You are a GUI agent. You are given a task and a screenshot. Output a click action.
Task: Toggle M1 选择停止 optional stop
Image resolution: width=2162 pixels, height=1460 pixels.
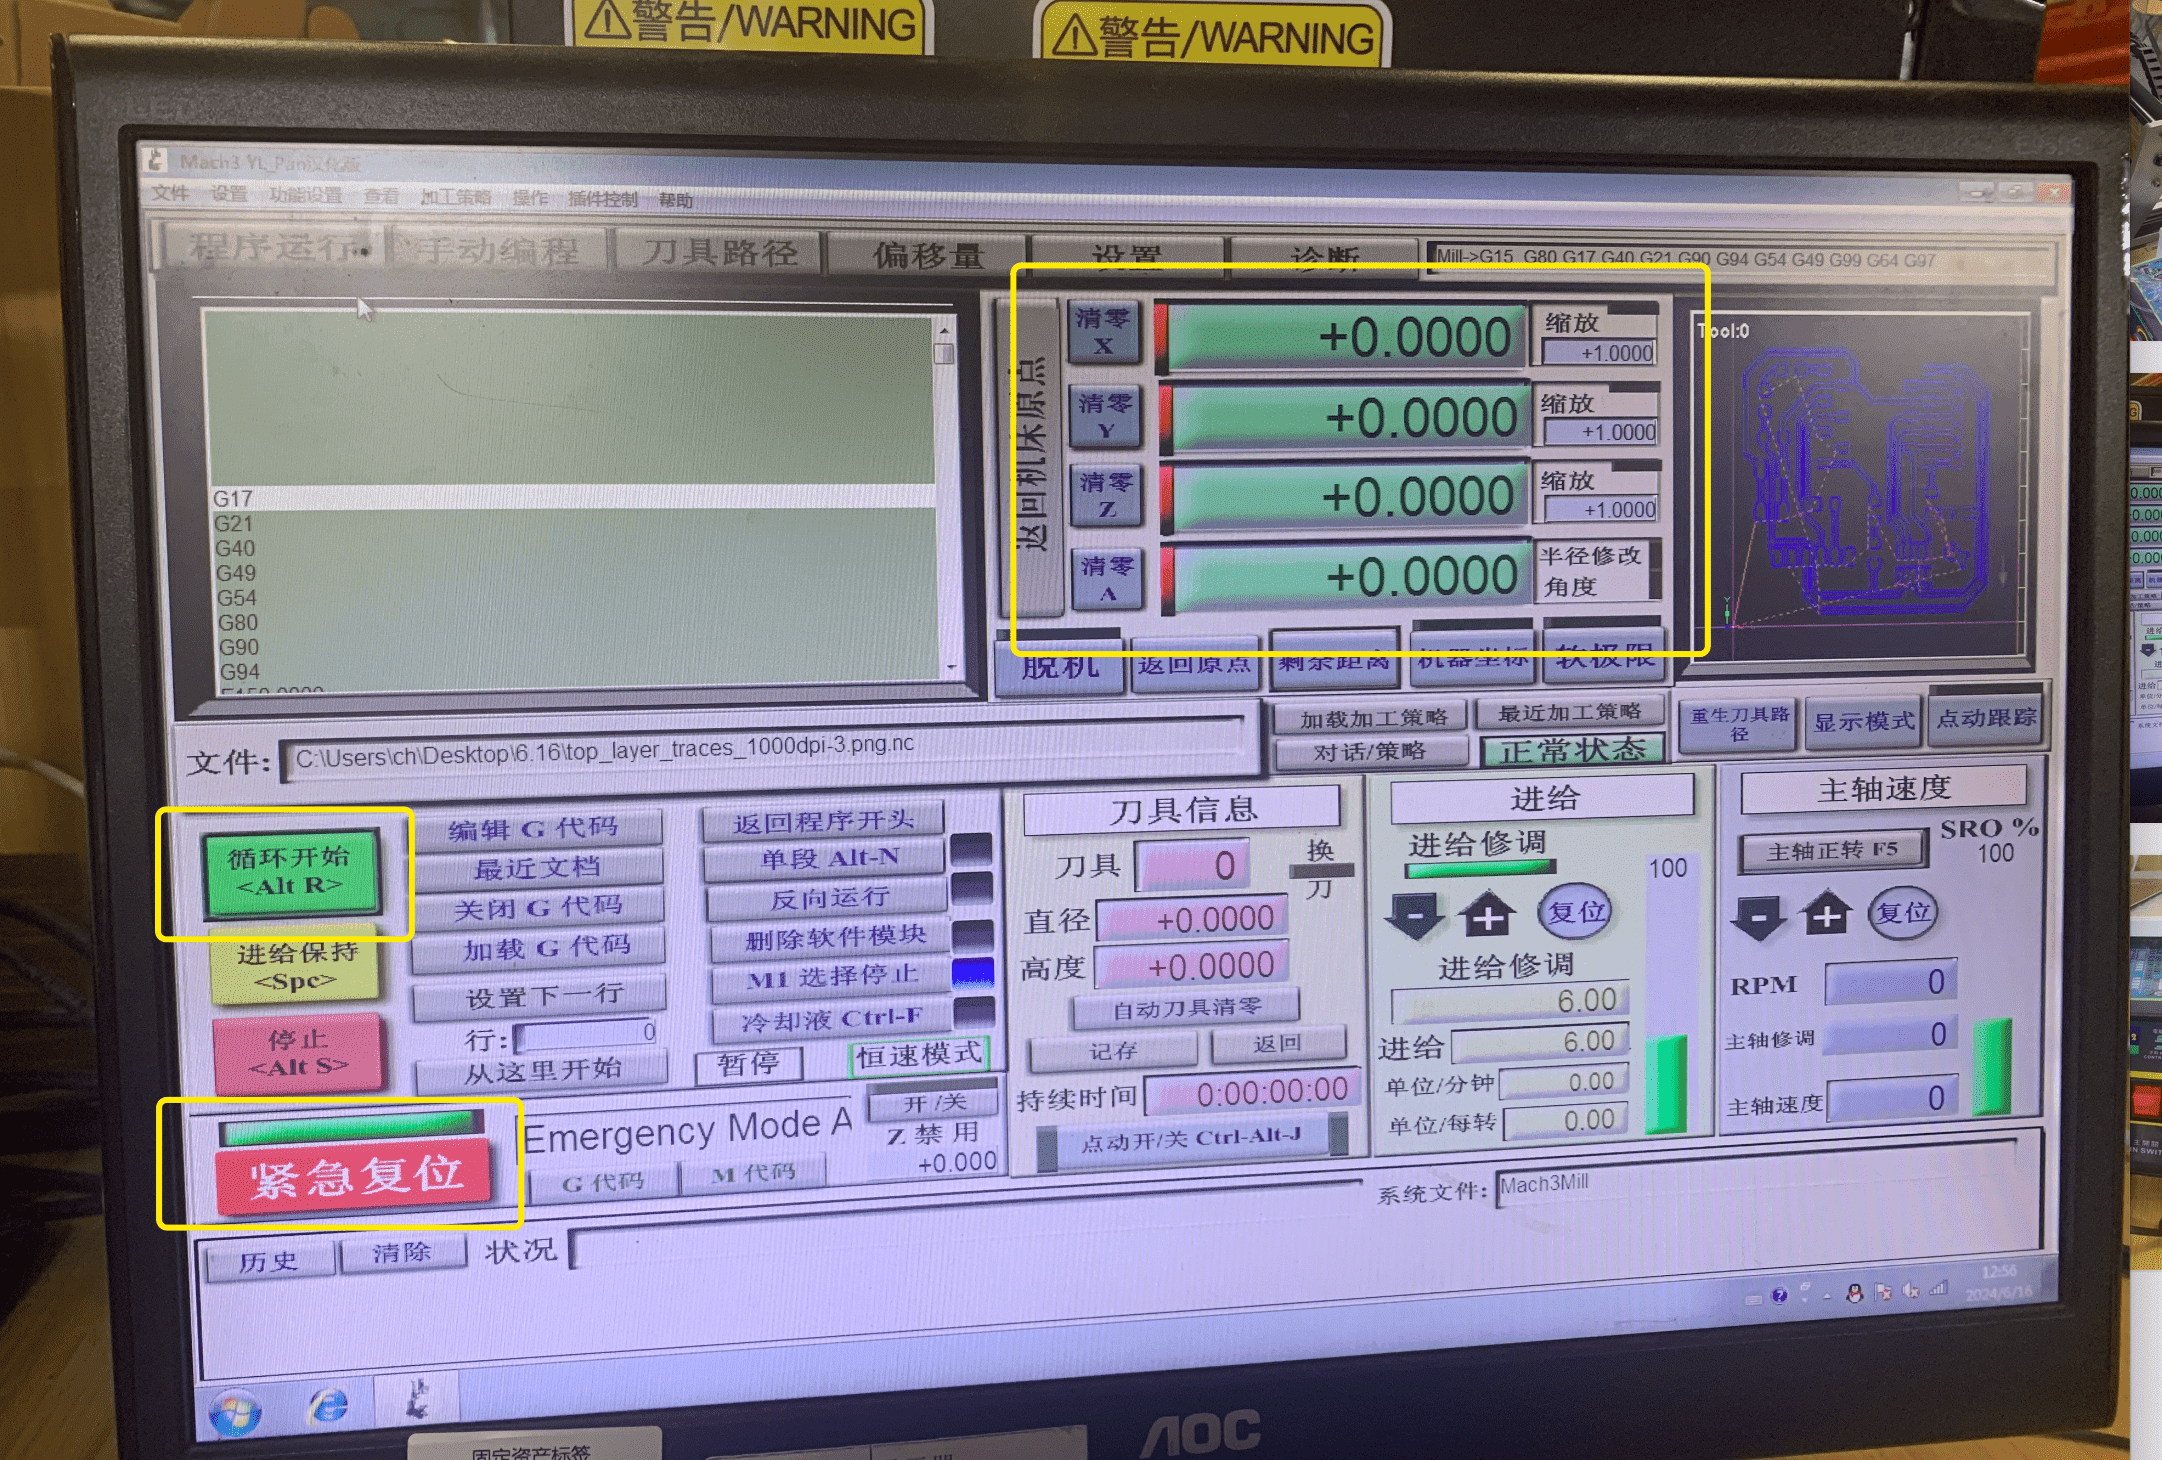pyautogui.click(x=832, y=977)
